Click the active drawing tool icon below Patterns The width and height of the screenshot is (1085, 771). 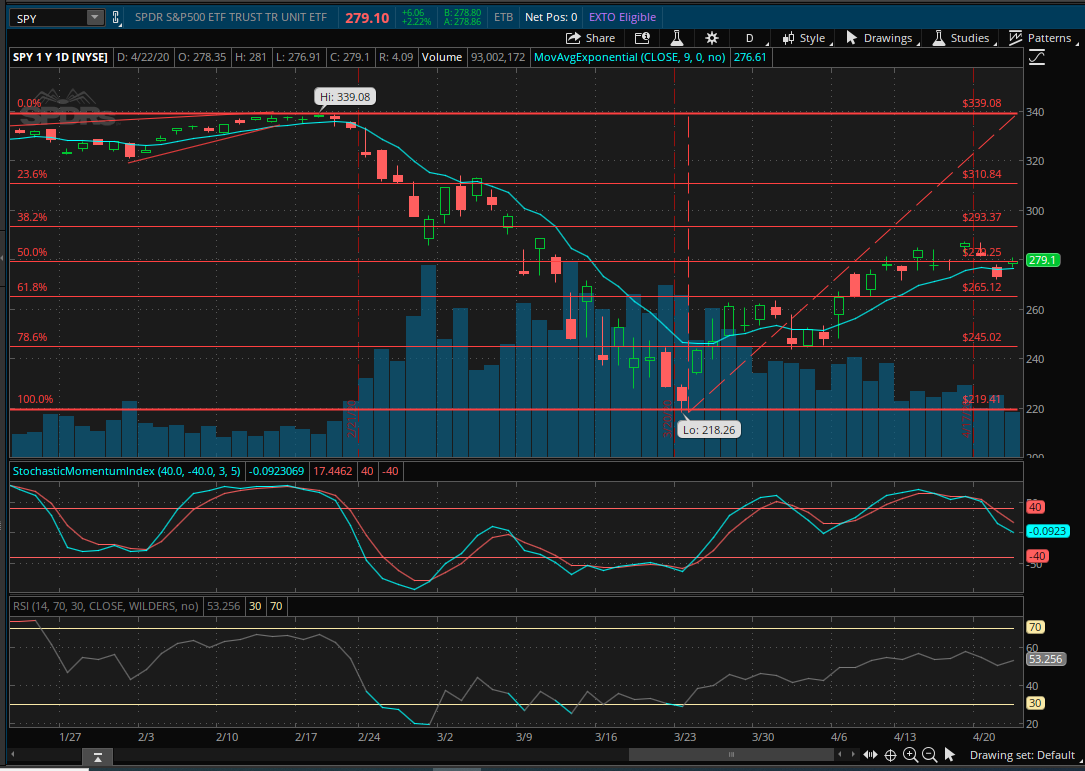(1037, 58)
